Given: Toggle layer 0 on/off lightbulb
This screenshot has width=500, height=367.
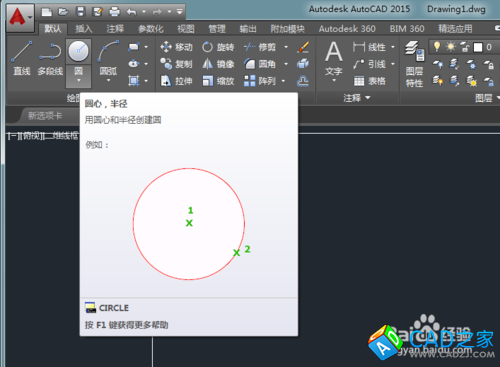Looking at the screenshot, I should pyautogui.click(x=437, y=47).
